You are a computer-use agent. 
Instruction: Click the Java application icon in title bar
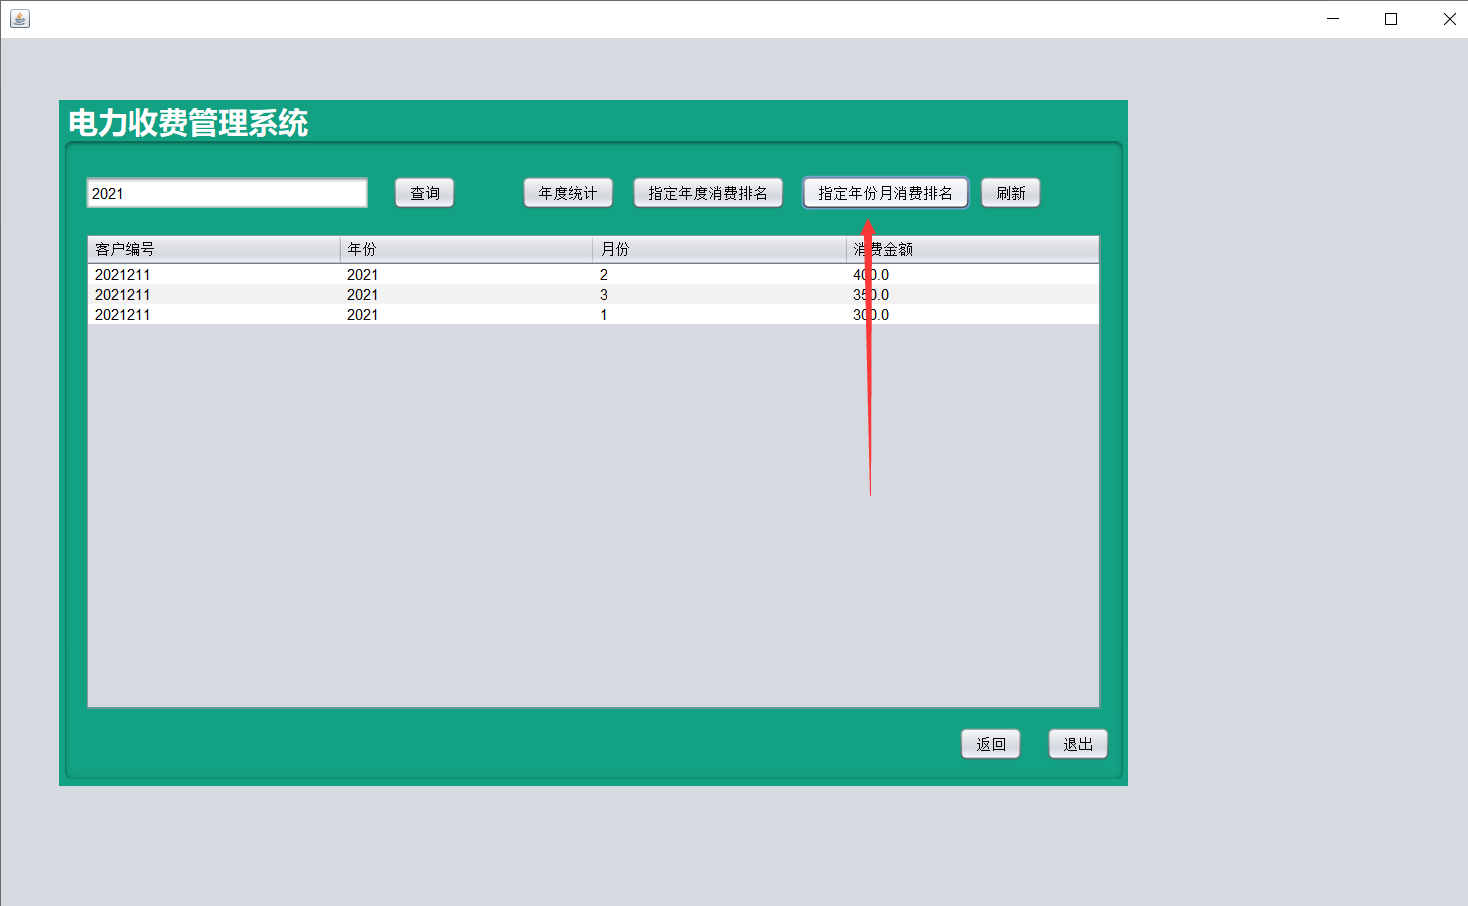click(20, 18)
